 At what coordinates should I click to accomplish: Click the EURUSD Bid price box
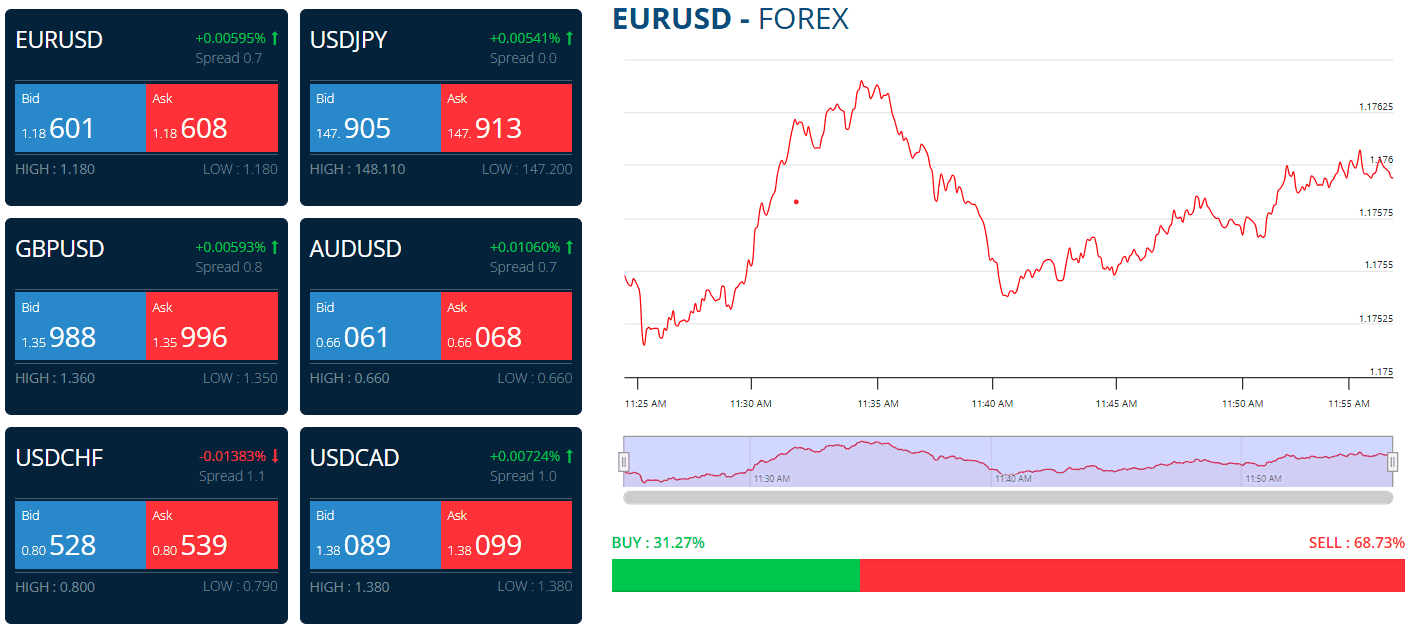click(x=80, y=117)
